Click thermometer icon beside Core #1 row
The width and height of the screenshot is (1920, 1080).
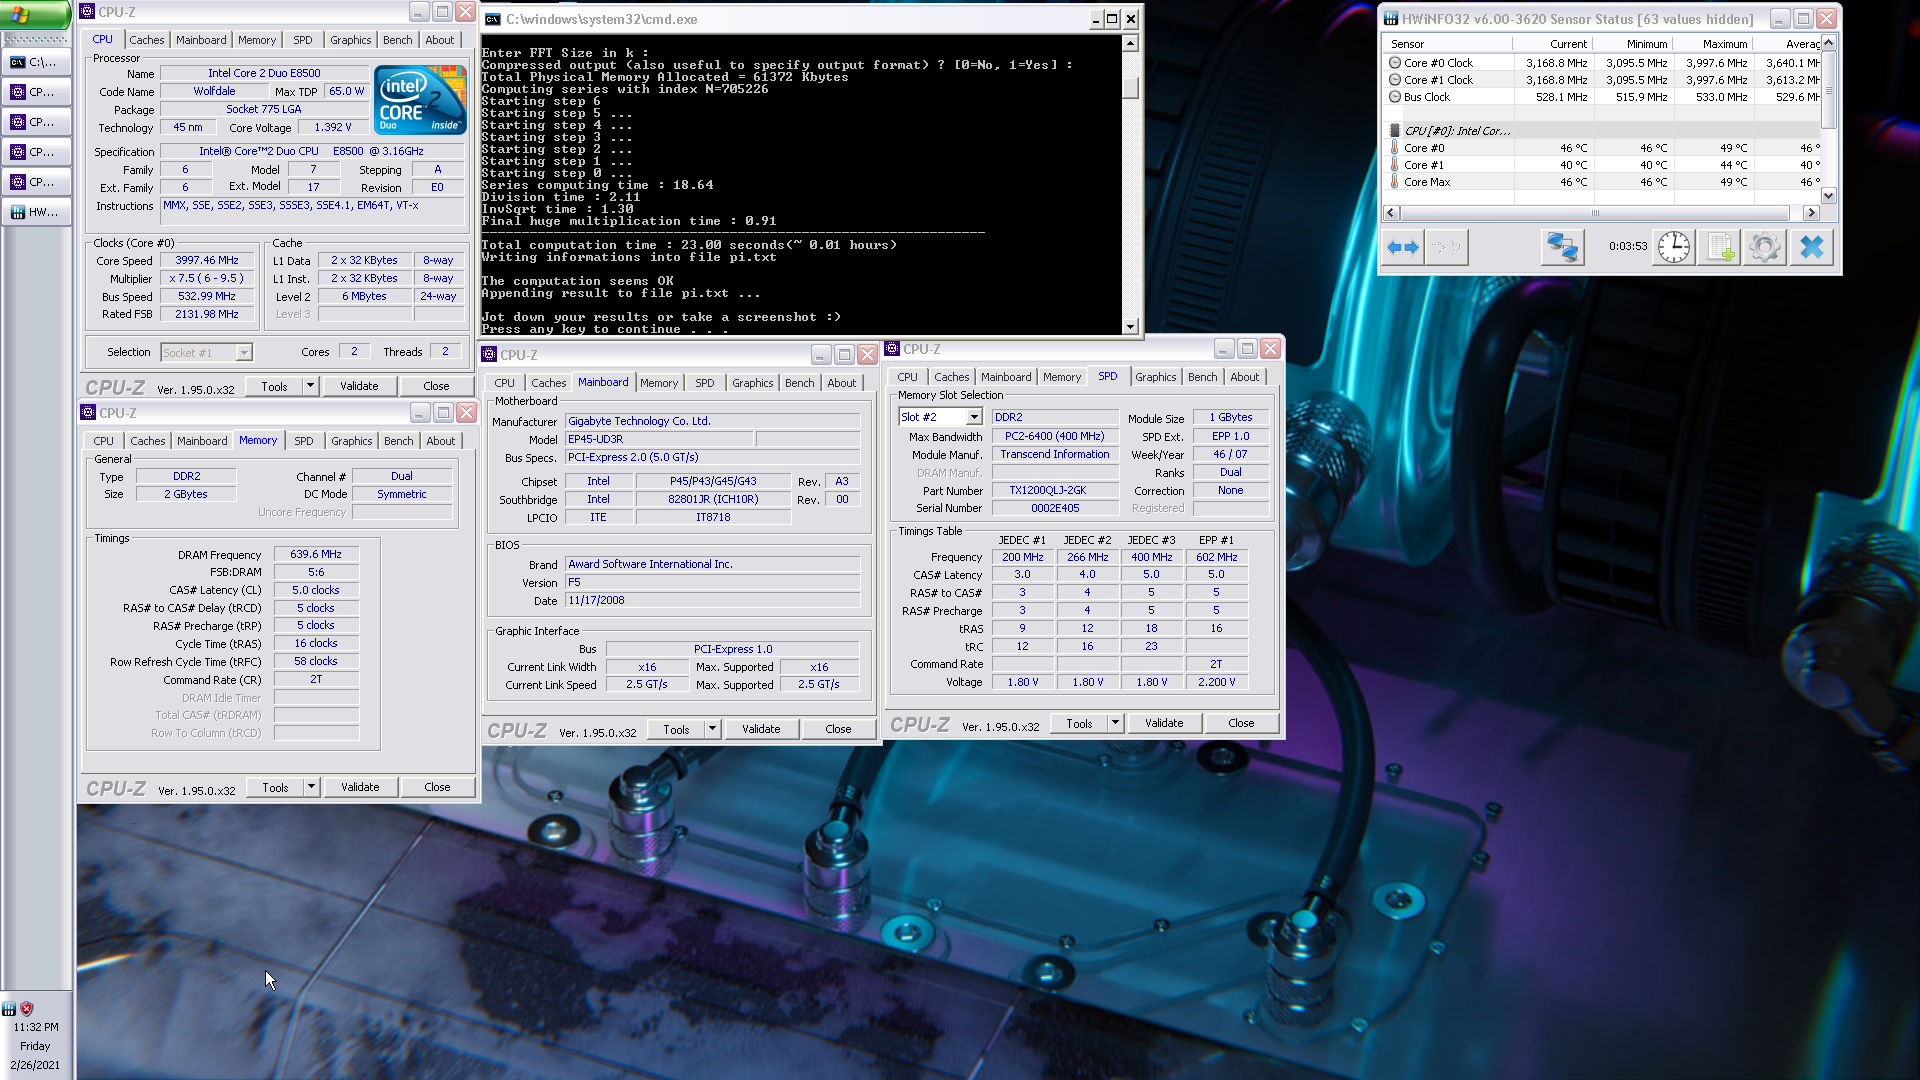[x=1394, y=165]
